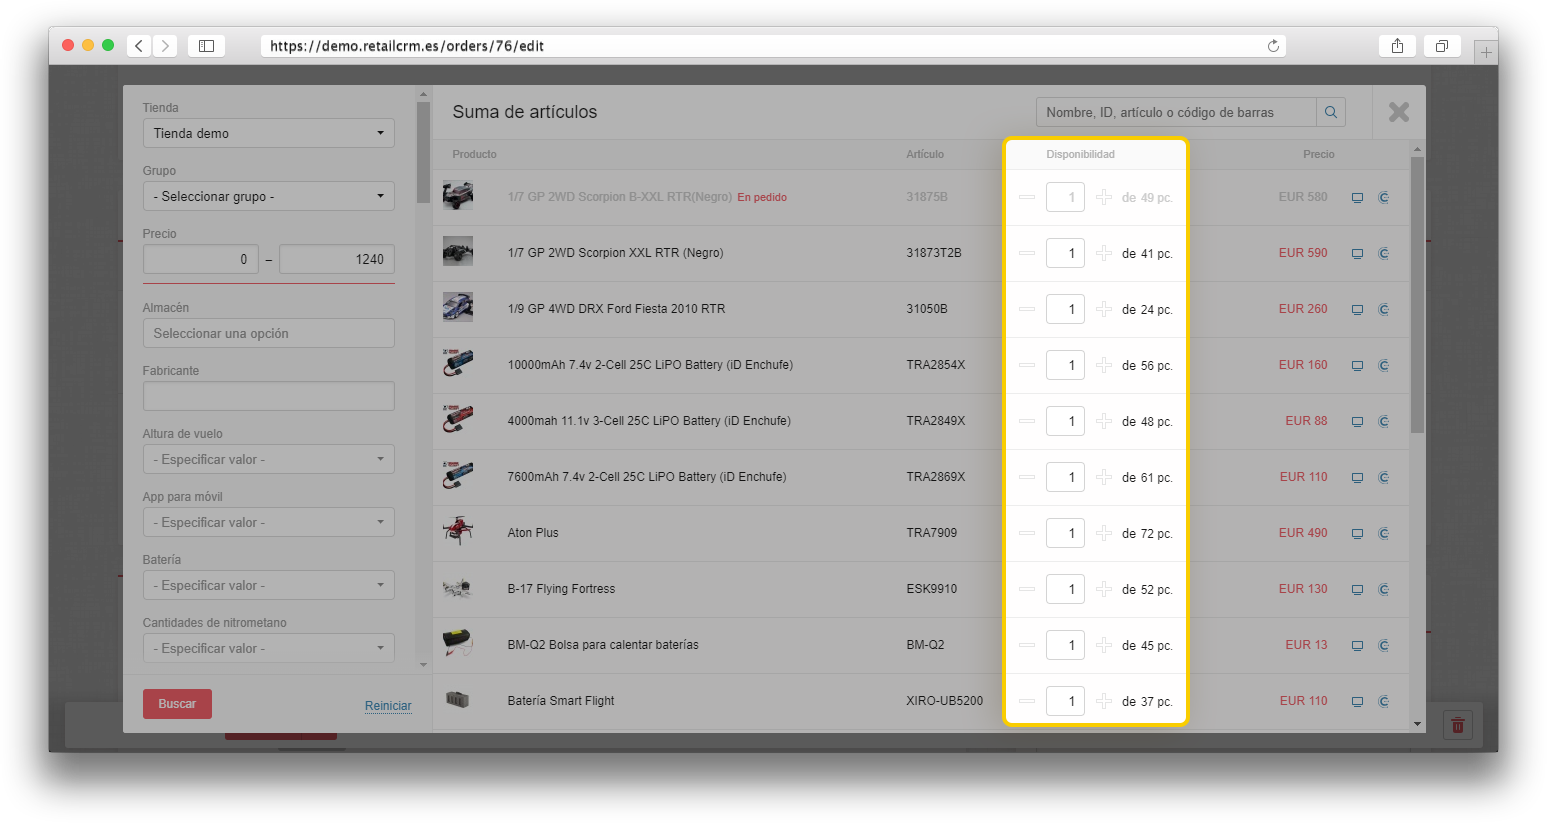
Task: Click the filter panel scrollbar handle
Action: click(423, 152)
